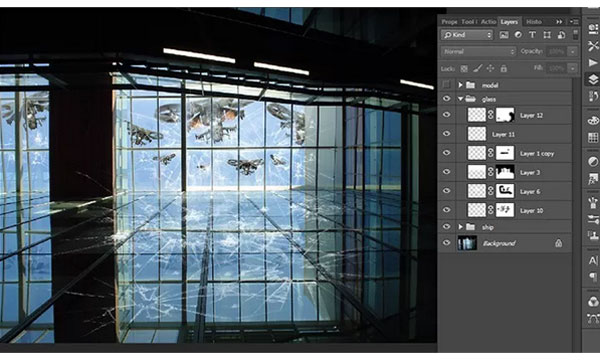
Task: Click the Fill value field
Action: 557,68
